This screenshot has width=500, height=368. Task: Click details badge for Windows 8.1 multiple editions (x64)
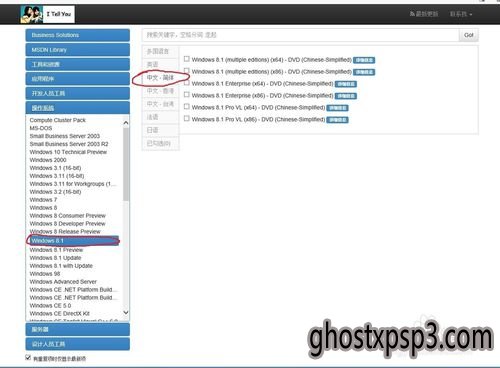[x=364, y=60]
